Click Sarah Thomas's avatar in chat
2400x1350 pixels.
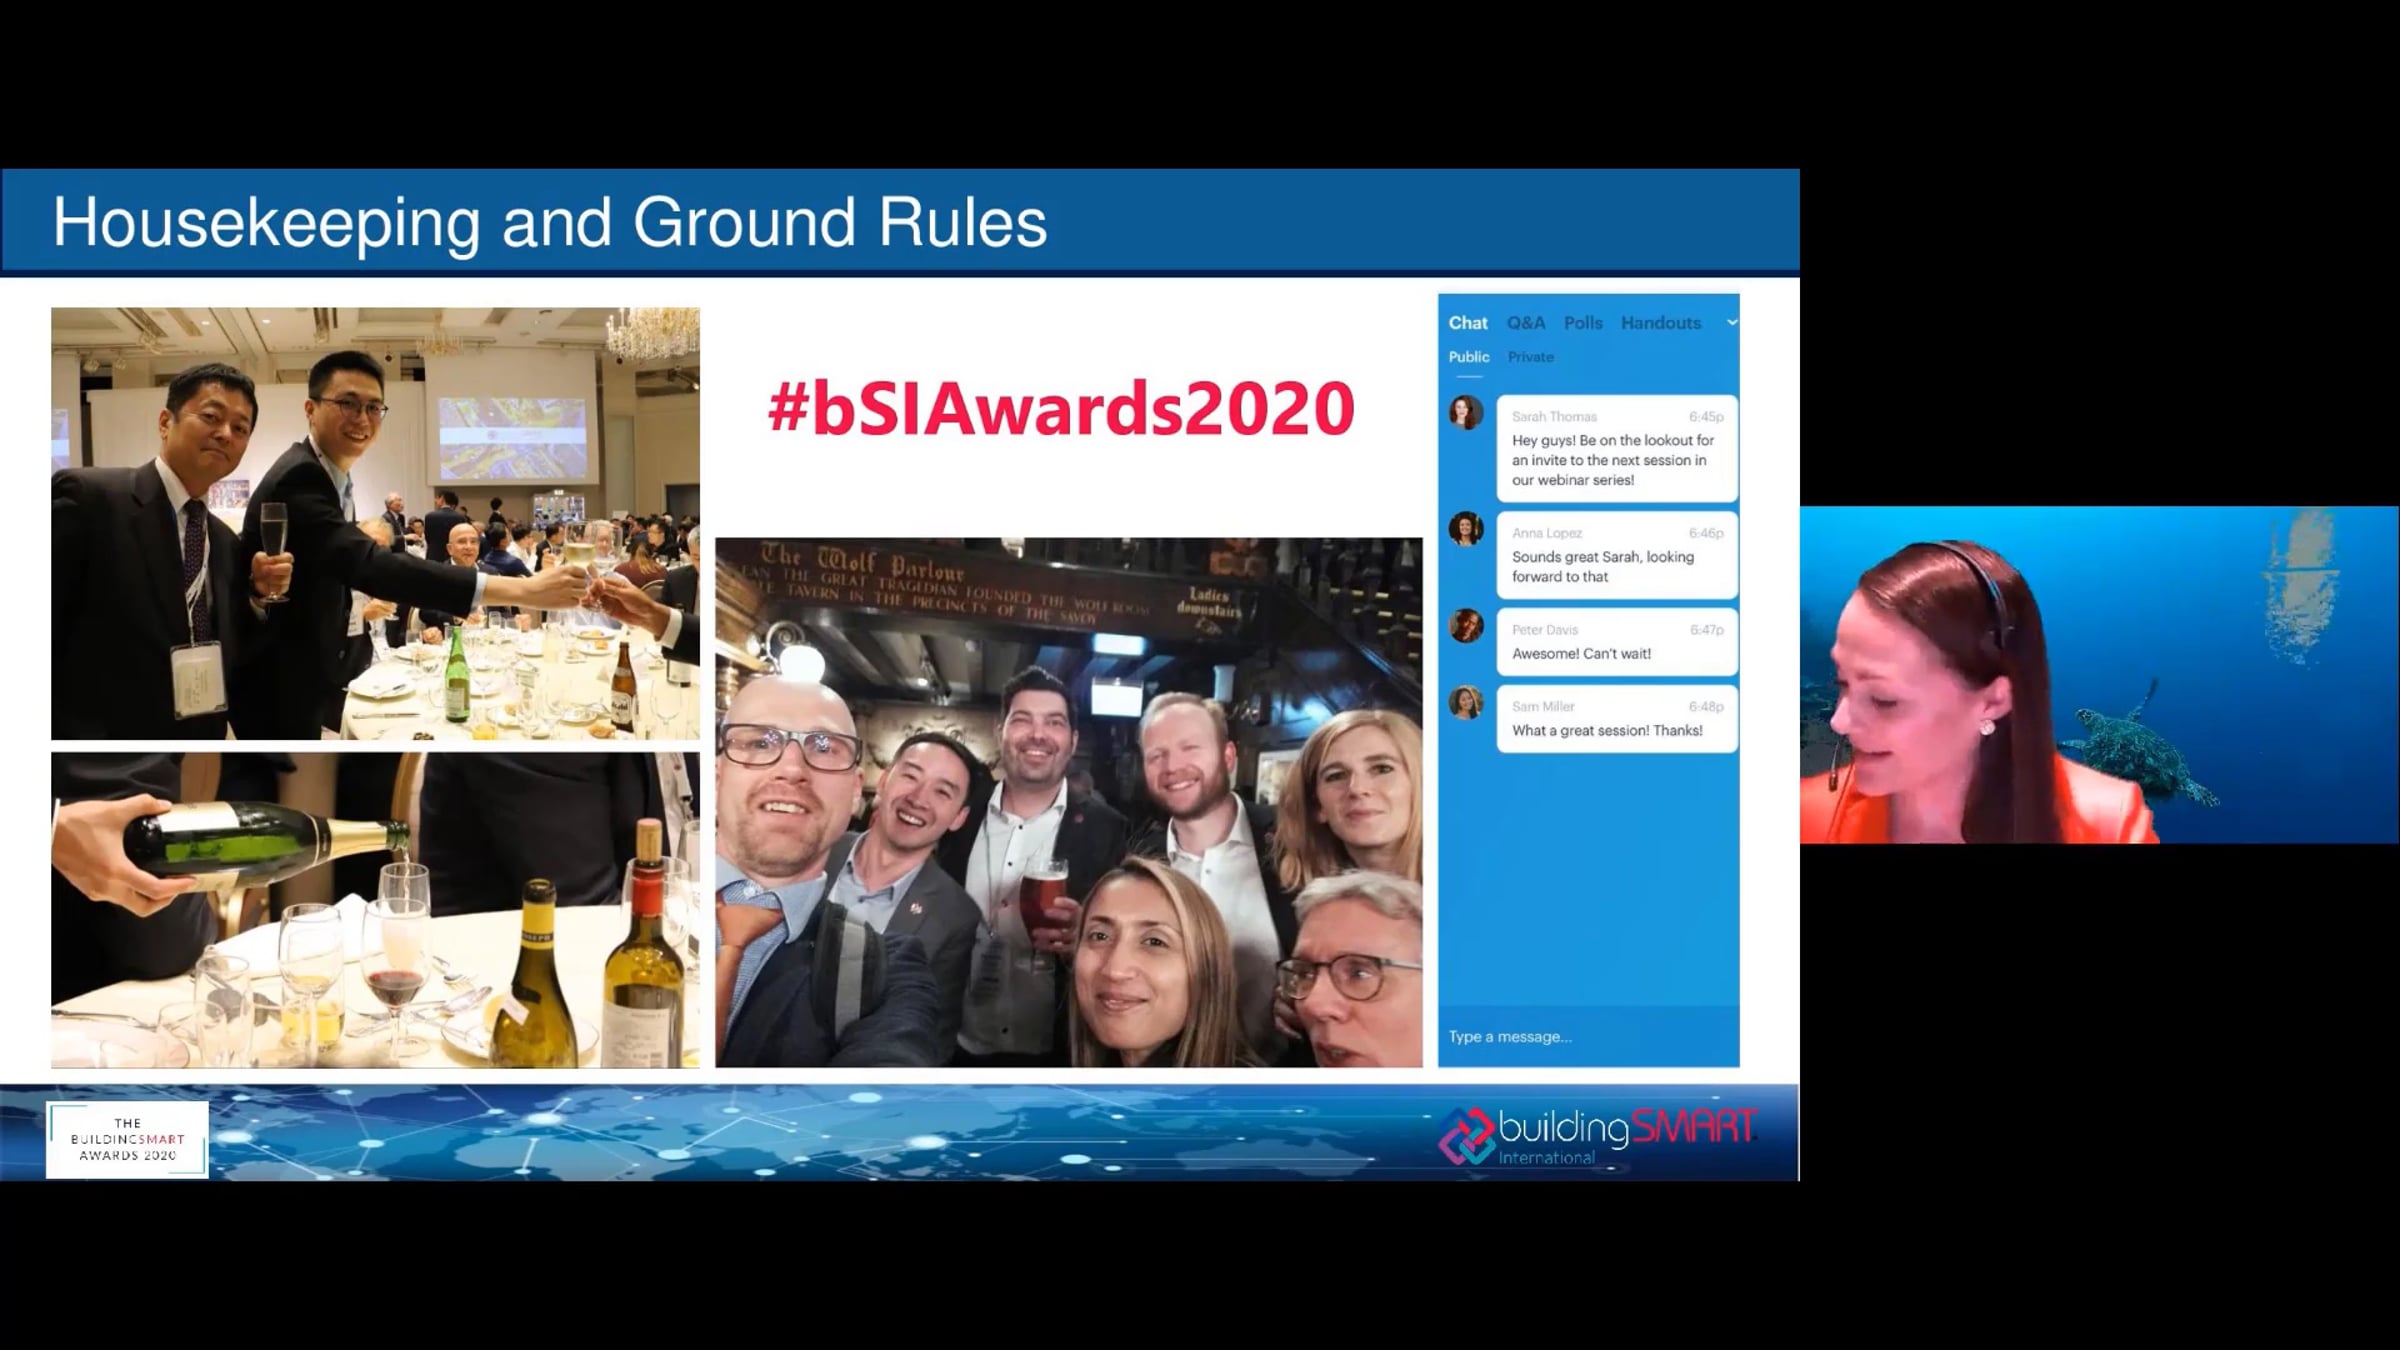[x=1466, y=413]
